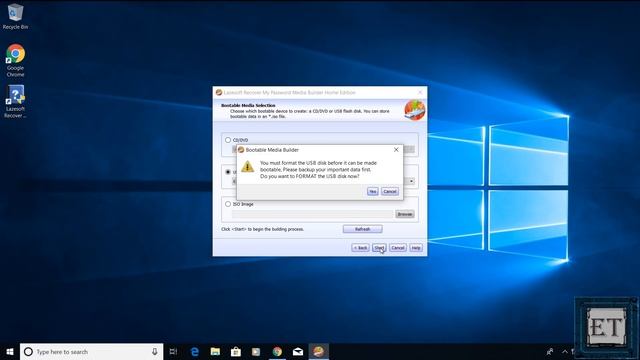640x360 pixels.
Task: Select the ISO Image radio option
Action: point(228,204)
